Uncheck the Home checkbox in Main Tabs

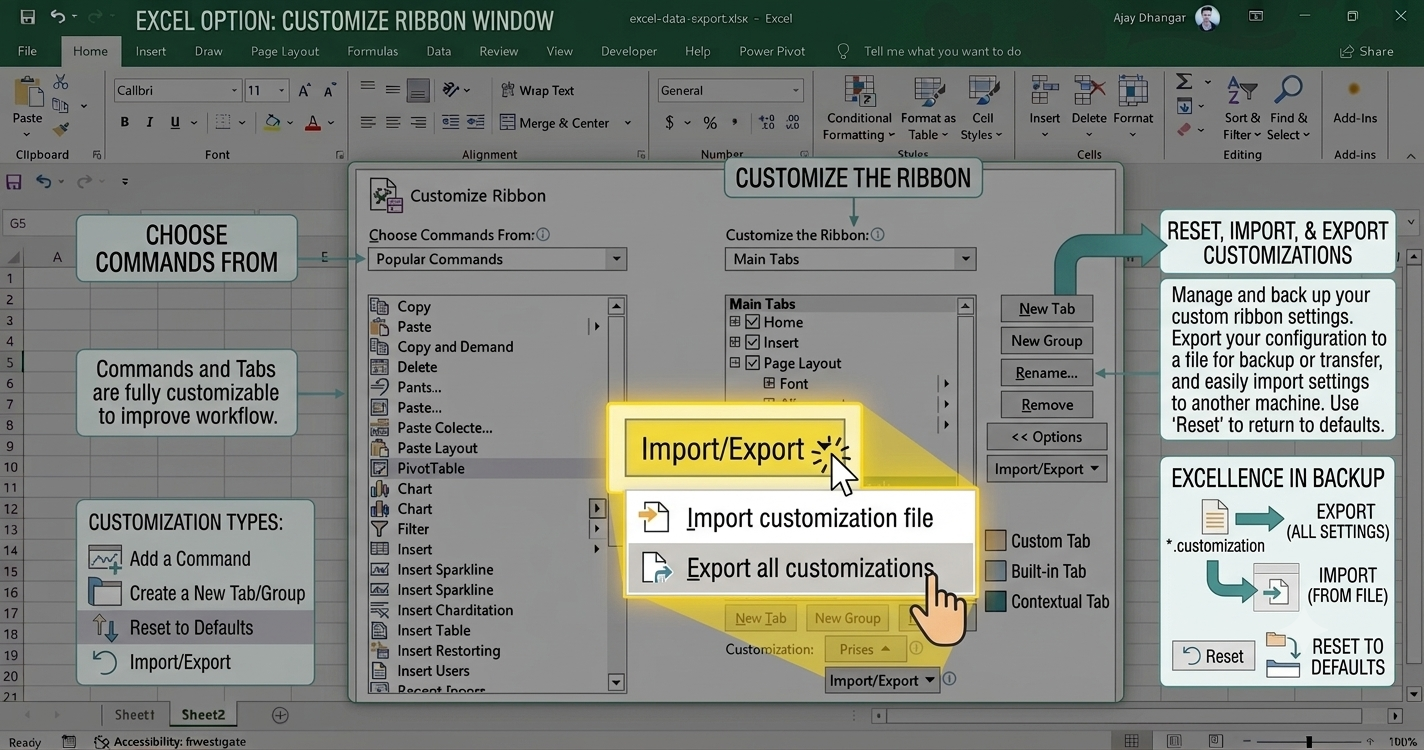coord(753,322)
